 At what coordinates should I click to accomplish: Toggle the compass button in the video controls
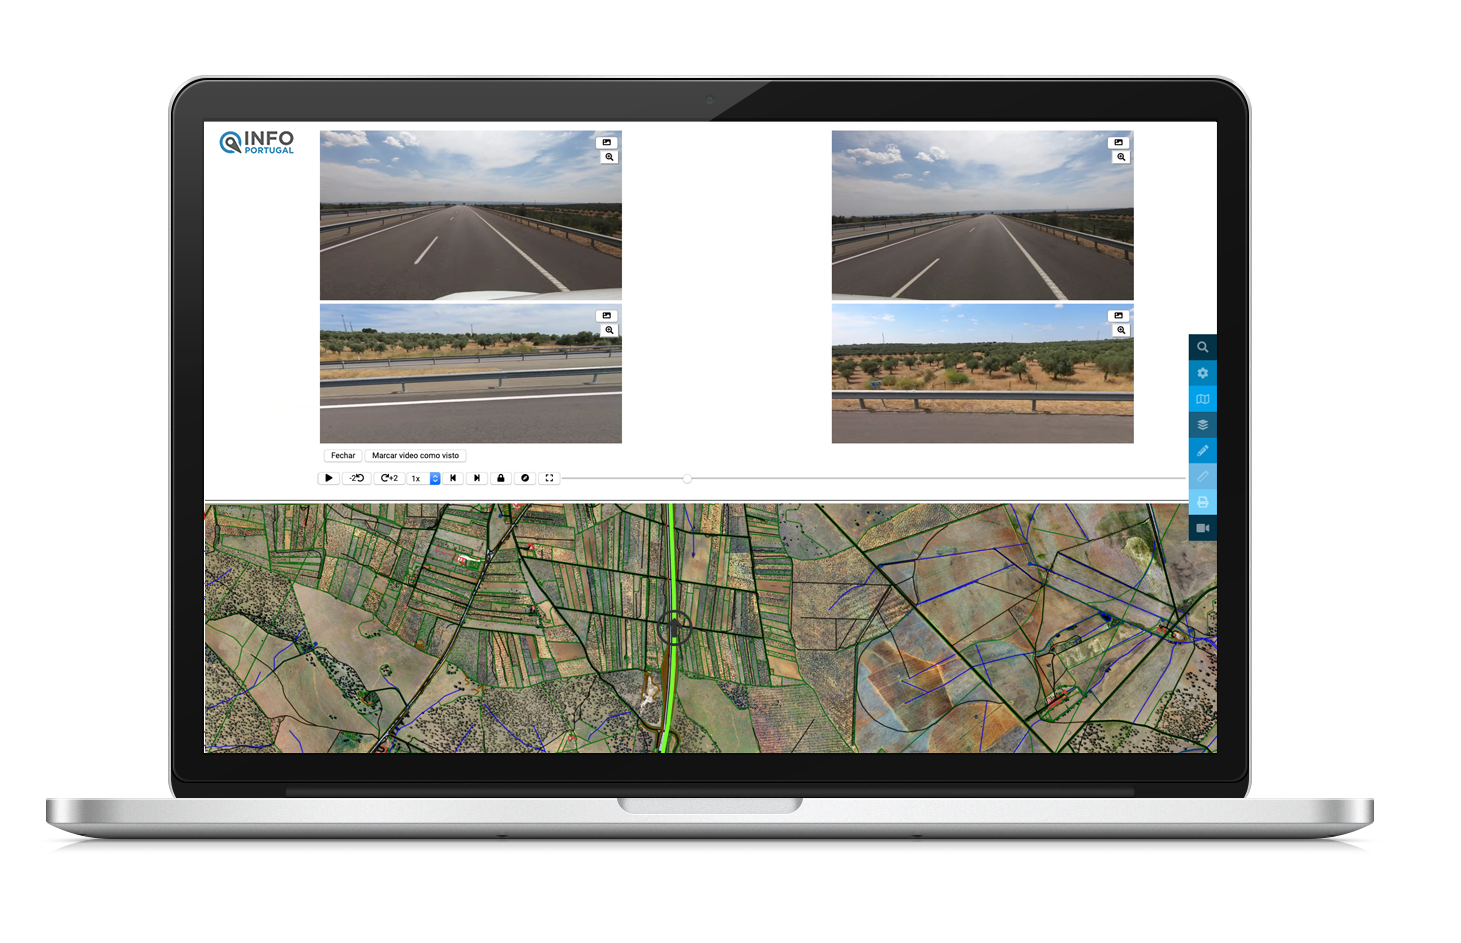[525, 478]
